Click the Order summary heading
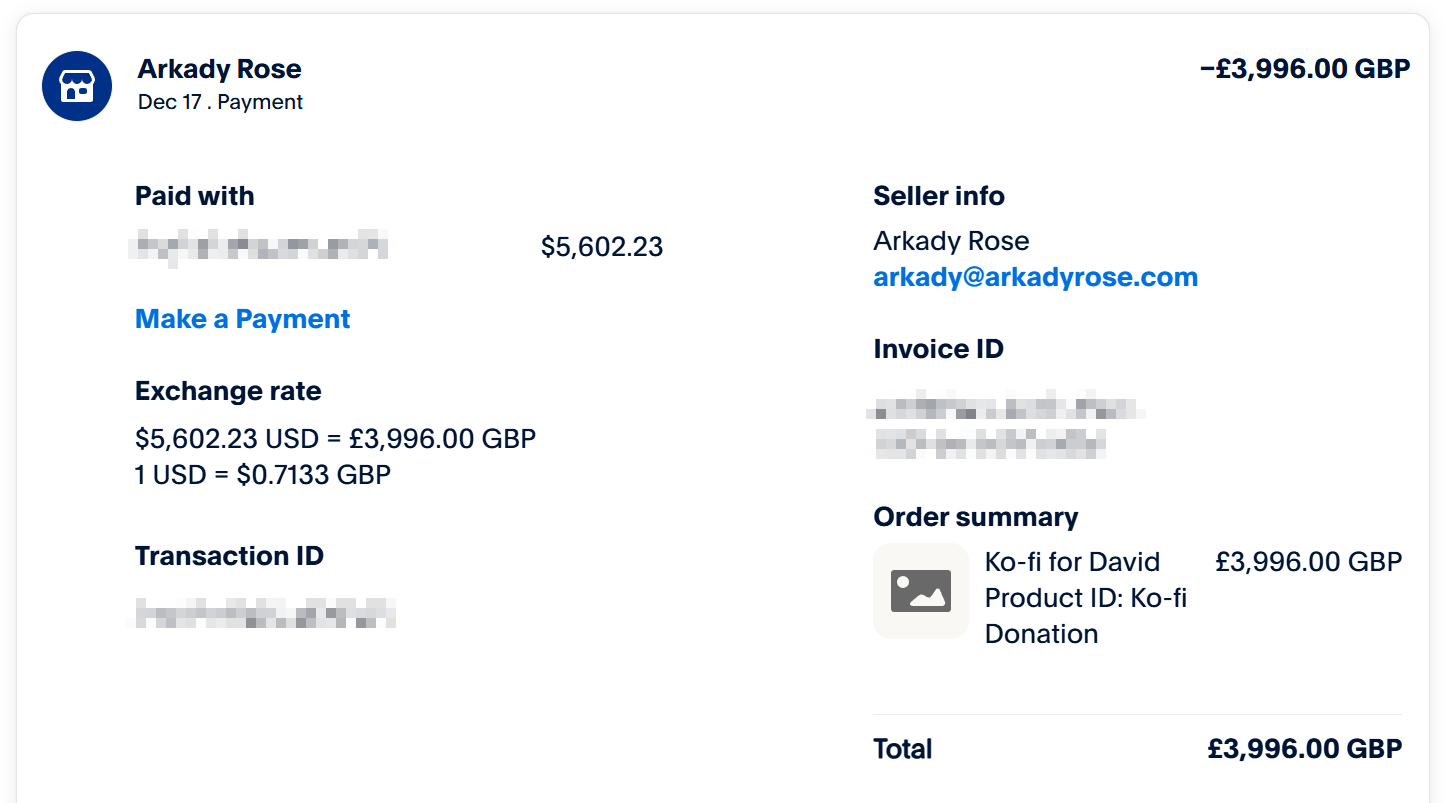Screen dimensions: 1450x803 click(975, 517)
